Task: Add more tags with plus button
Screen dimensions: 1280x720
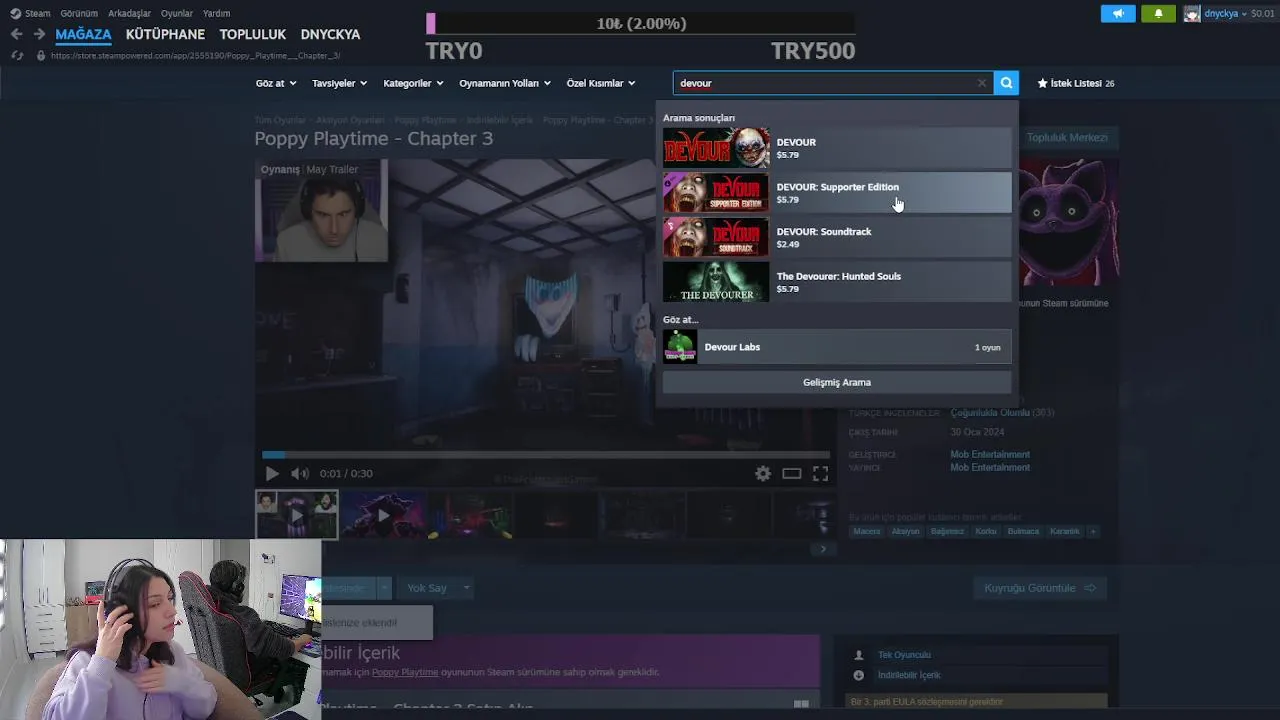Action: [x=1093, y=531]
